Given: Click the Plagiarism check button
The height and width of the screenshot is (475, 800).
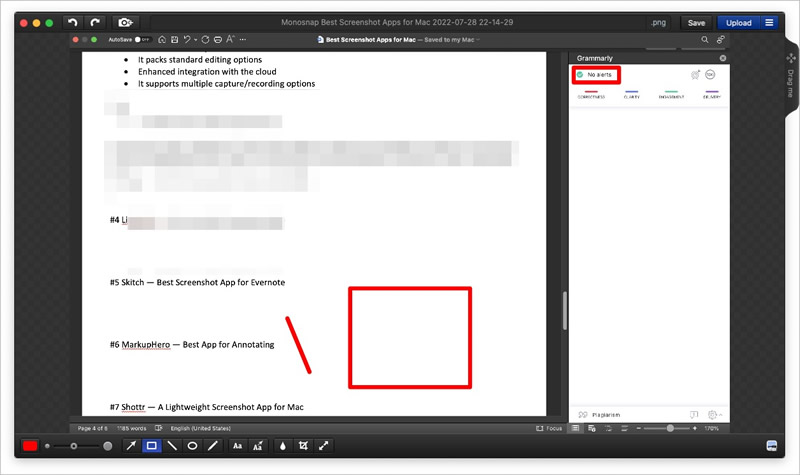Looking at the screenshot, I should point(599,415).
